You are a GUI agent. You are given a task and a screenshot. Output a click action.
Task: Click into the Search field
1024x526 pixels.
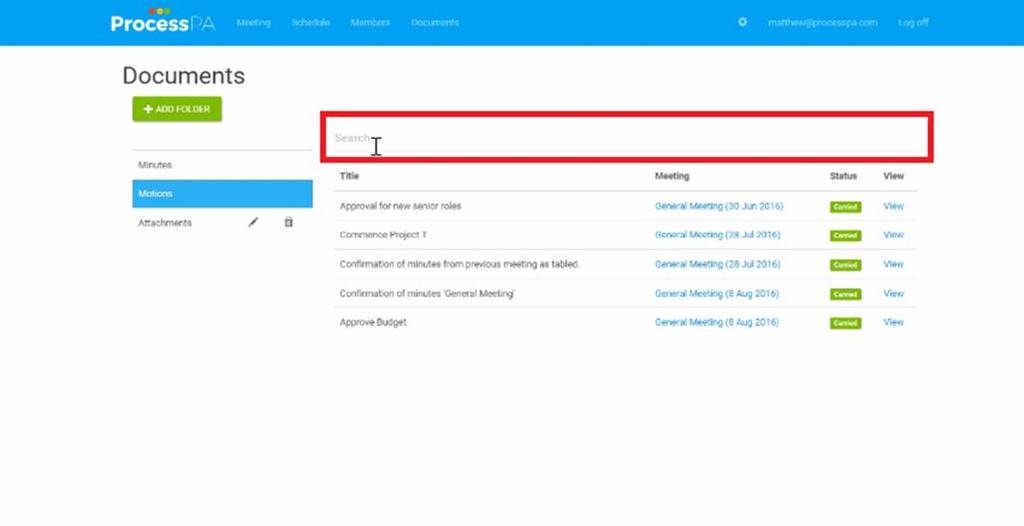point(626,138)
